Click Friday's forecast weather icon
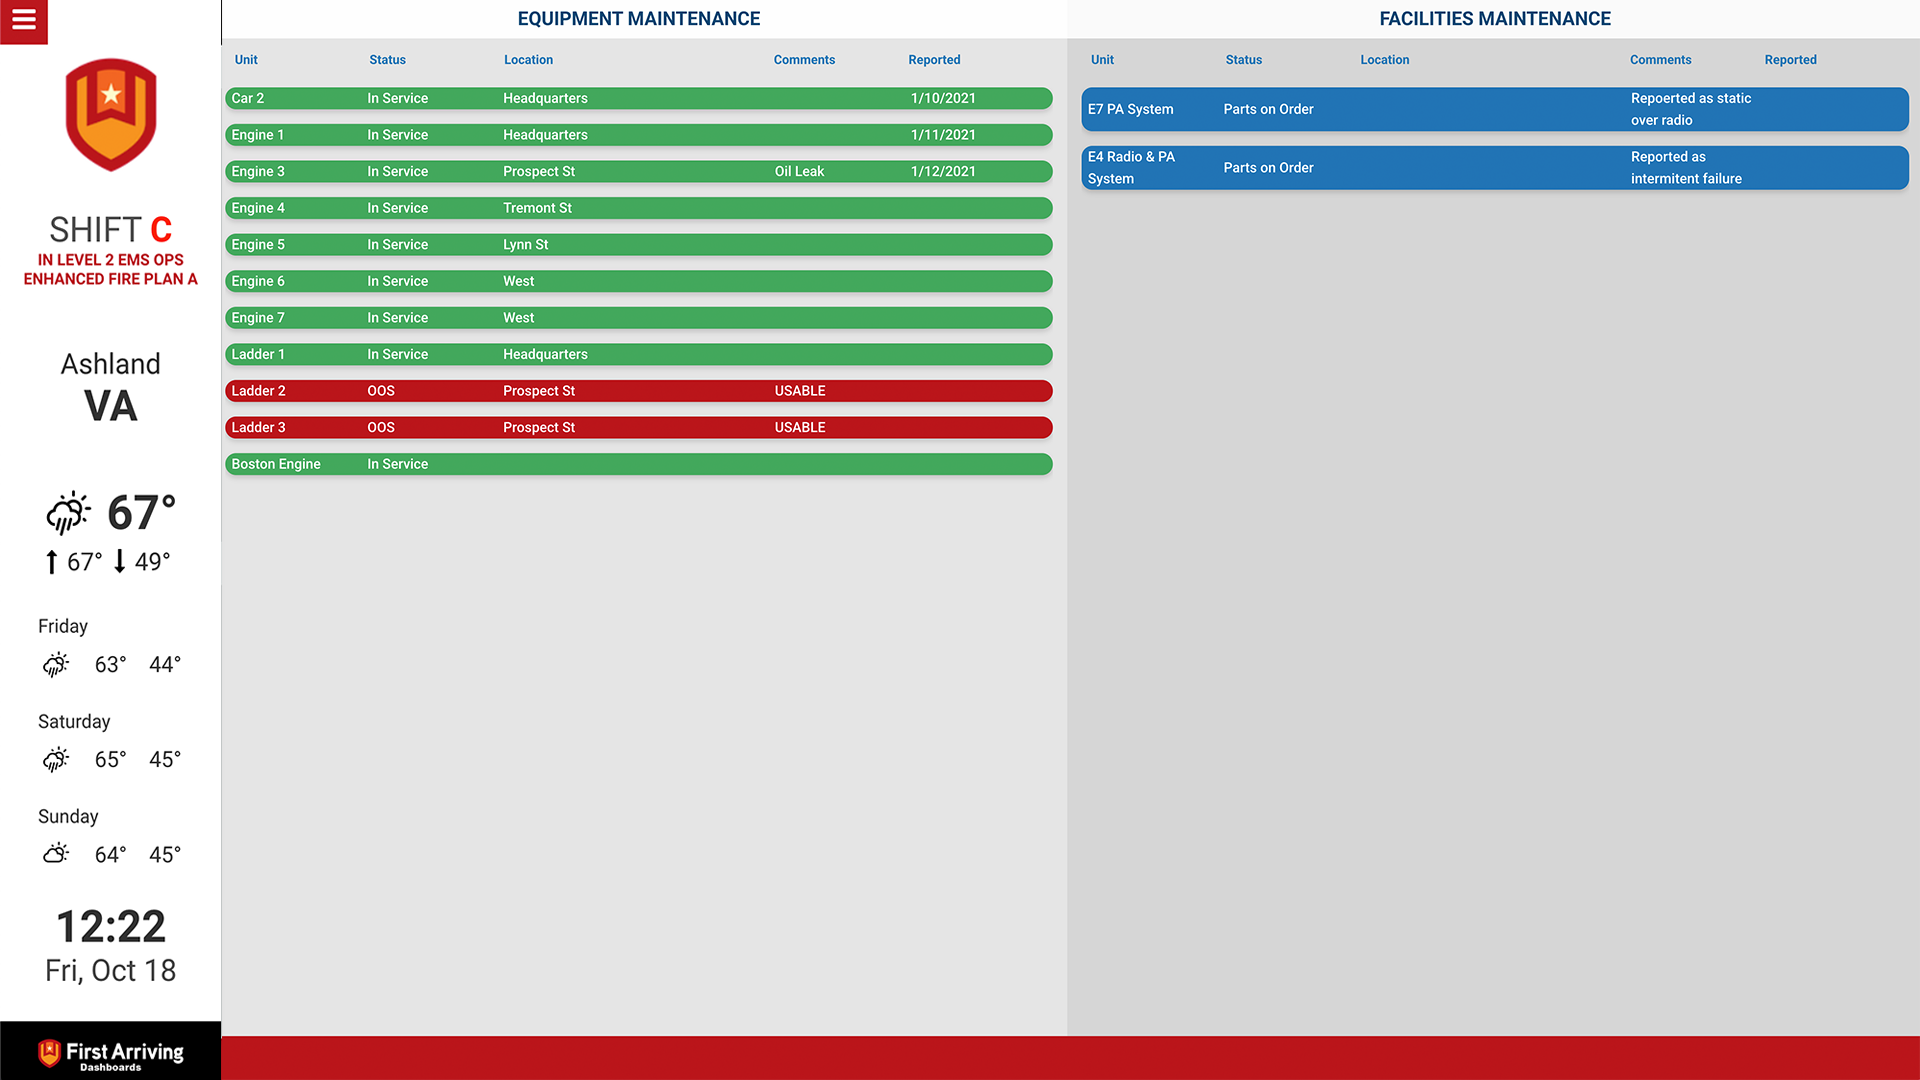Screen dimensions: 1920x1080 (x=56, y=664)
